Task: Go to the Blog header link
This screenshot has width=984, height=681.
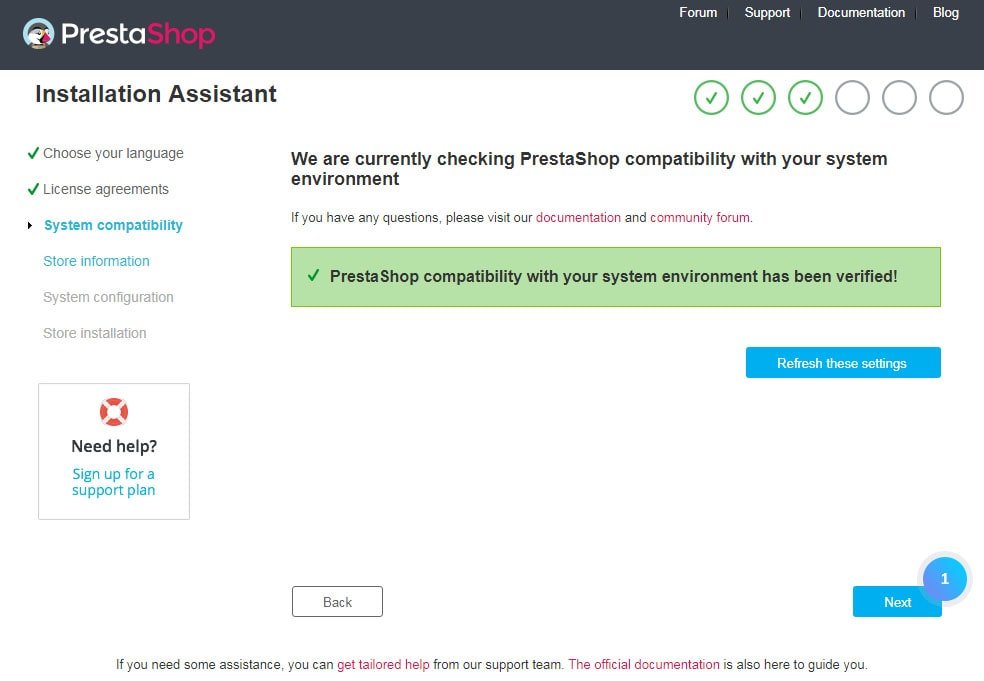Action: pyautogui.click(x=945, y=13)
